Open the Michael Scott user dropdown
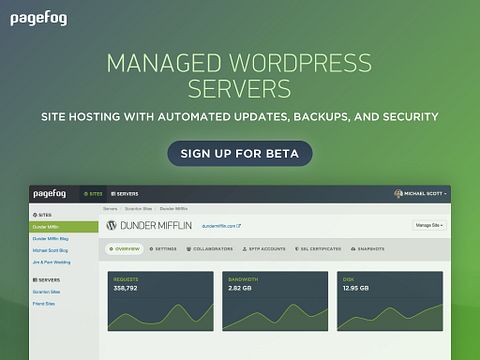The width and height of the screenshot is (480, 360). (421, 194)
